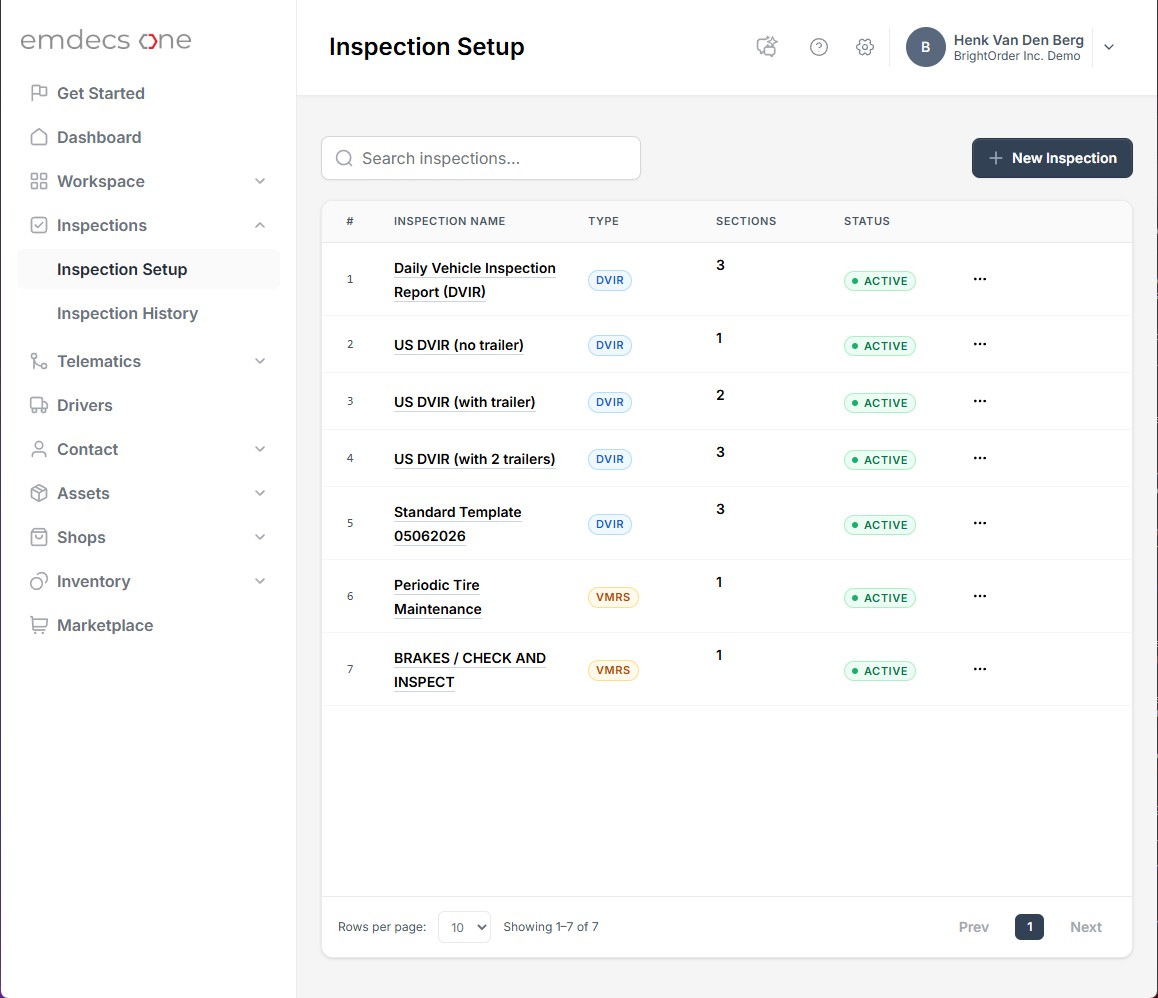Expand the Shops menu chevron

point(260,537)
